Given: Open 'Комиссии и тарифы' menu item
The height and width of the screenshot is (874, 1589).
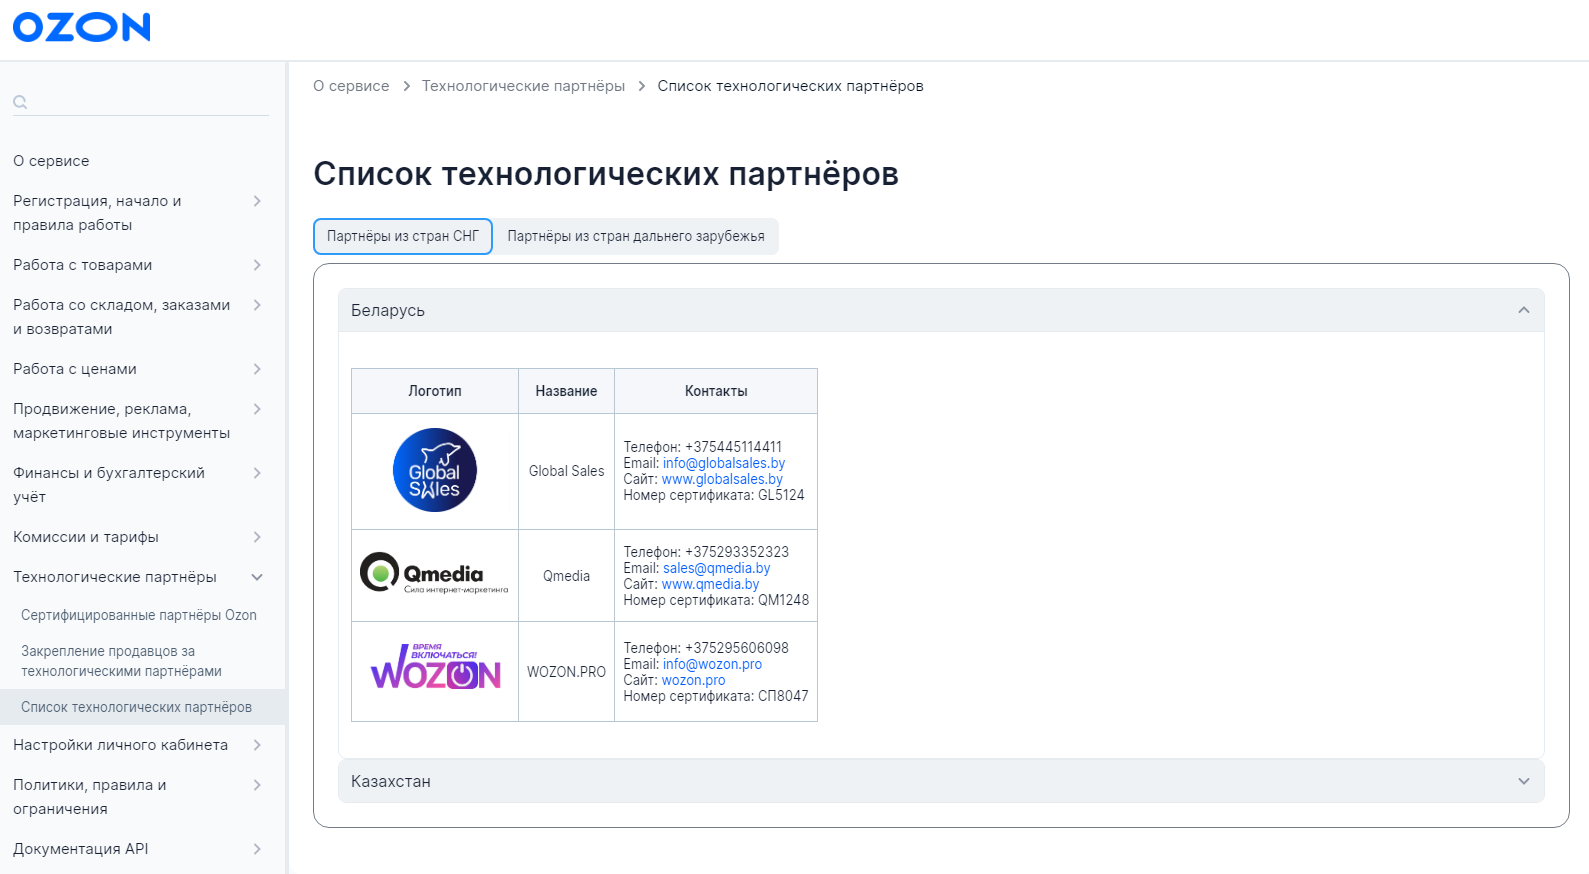Looking at the screenshot, I should pos(86,537).
